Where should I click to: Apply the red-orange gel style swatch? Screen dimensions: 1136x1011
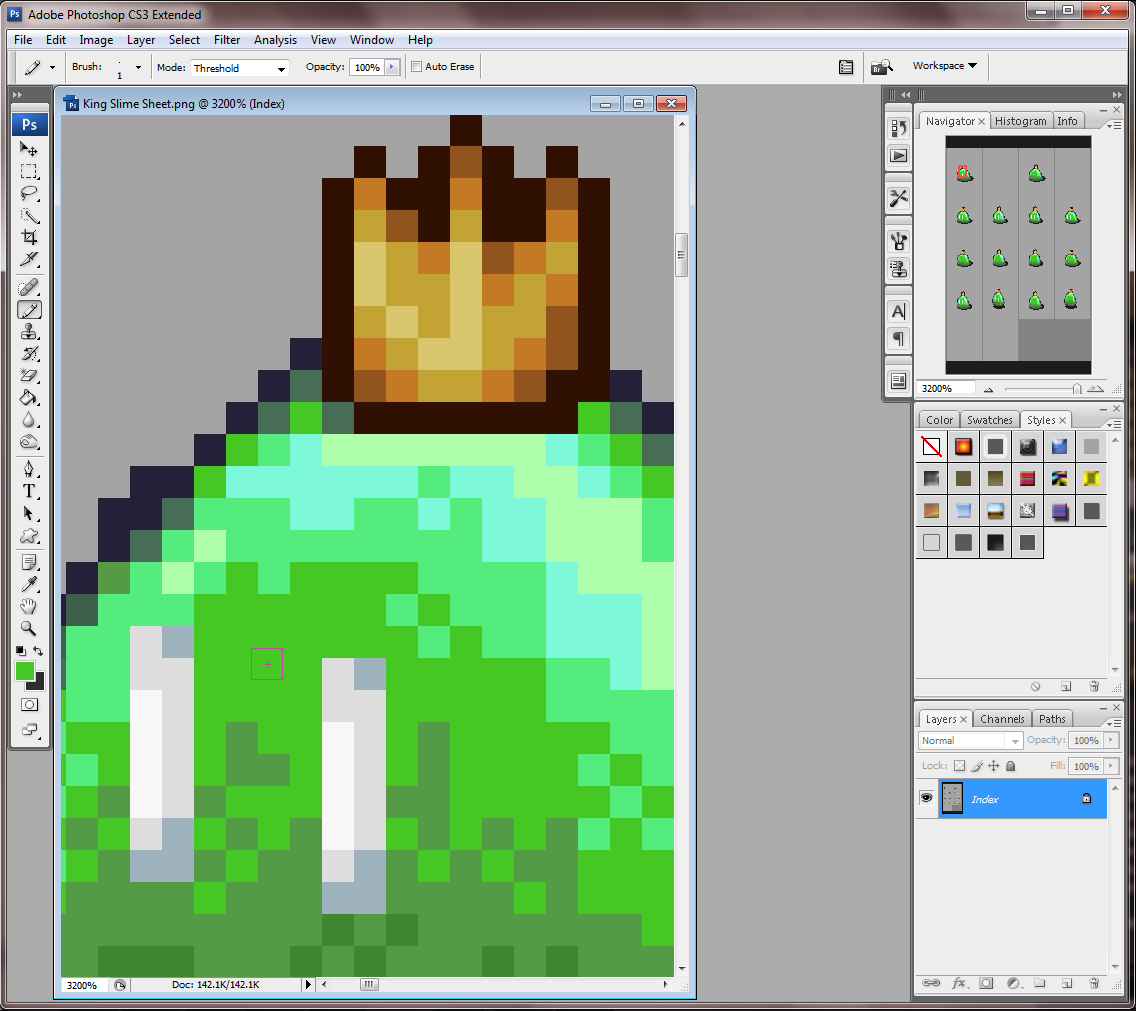click(963, 446)
